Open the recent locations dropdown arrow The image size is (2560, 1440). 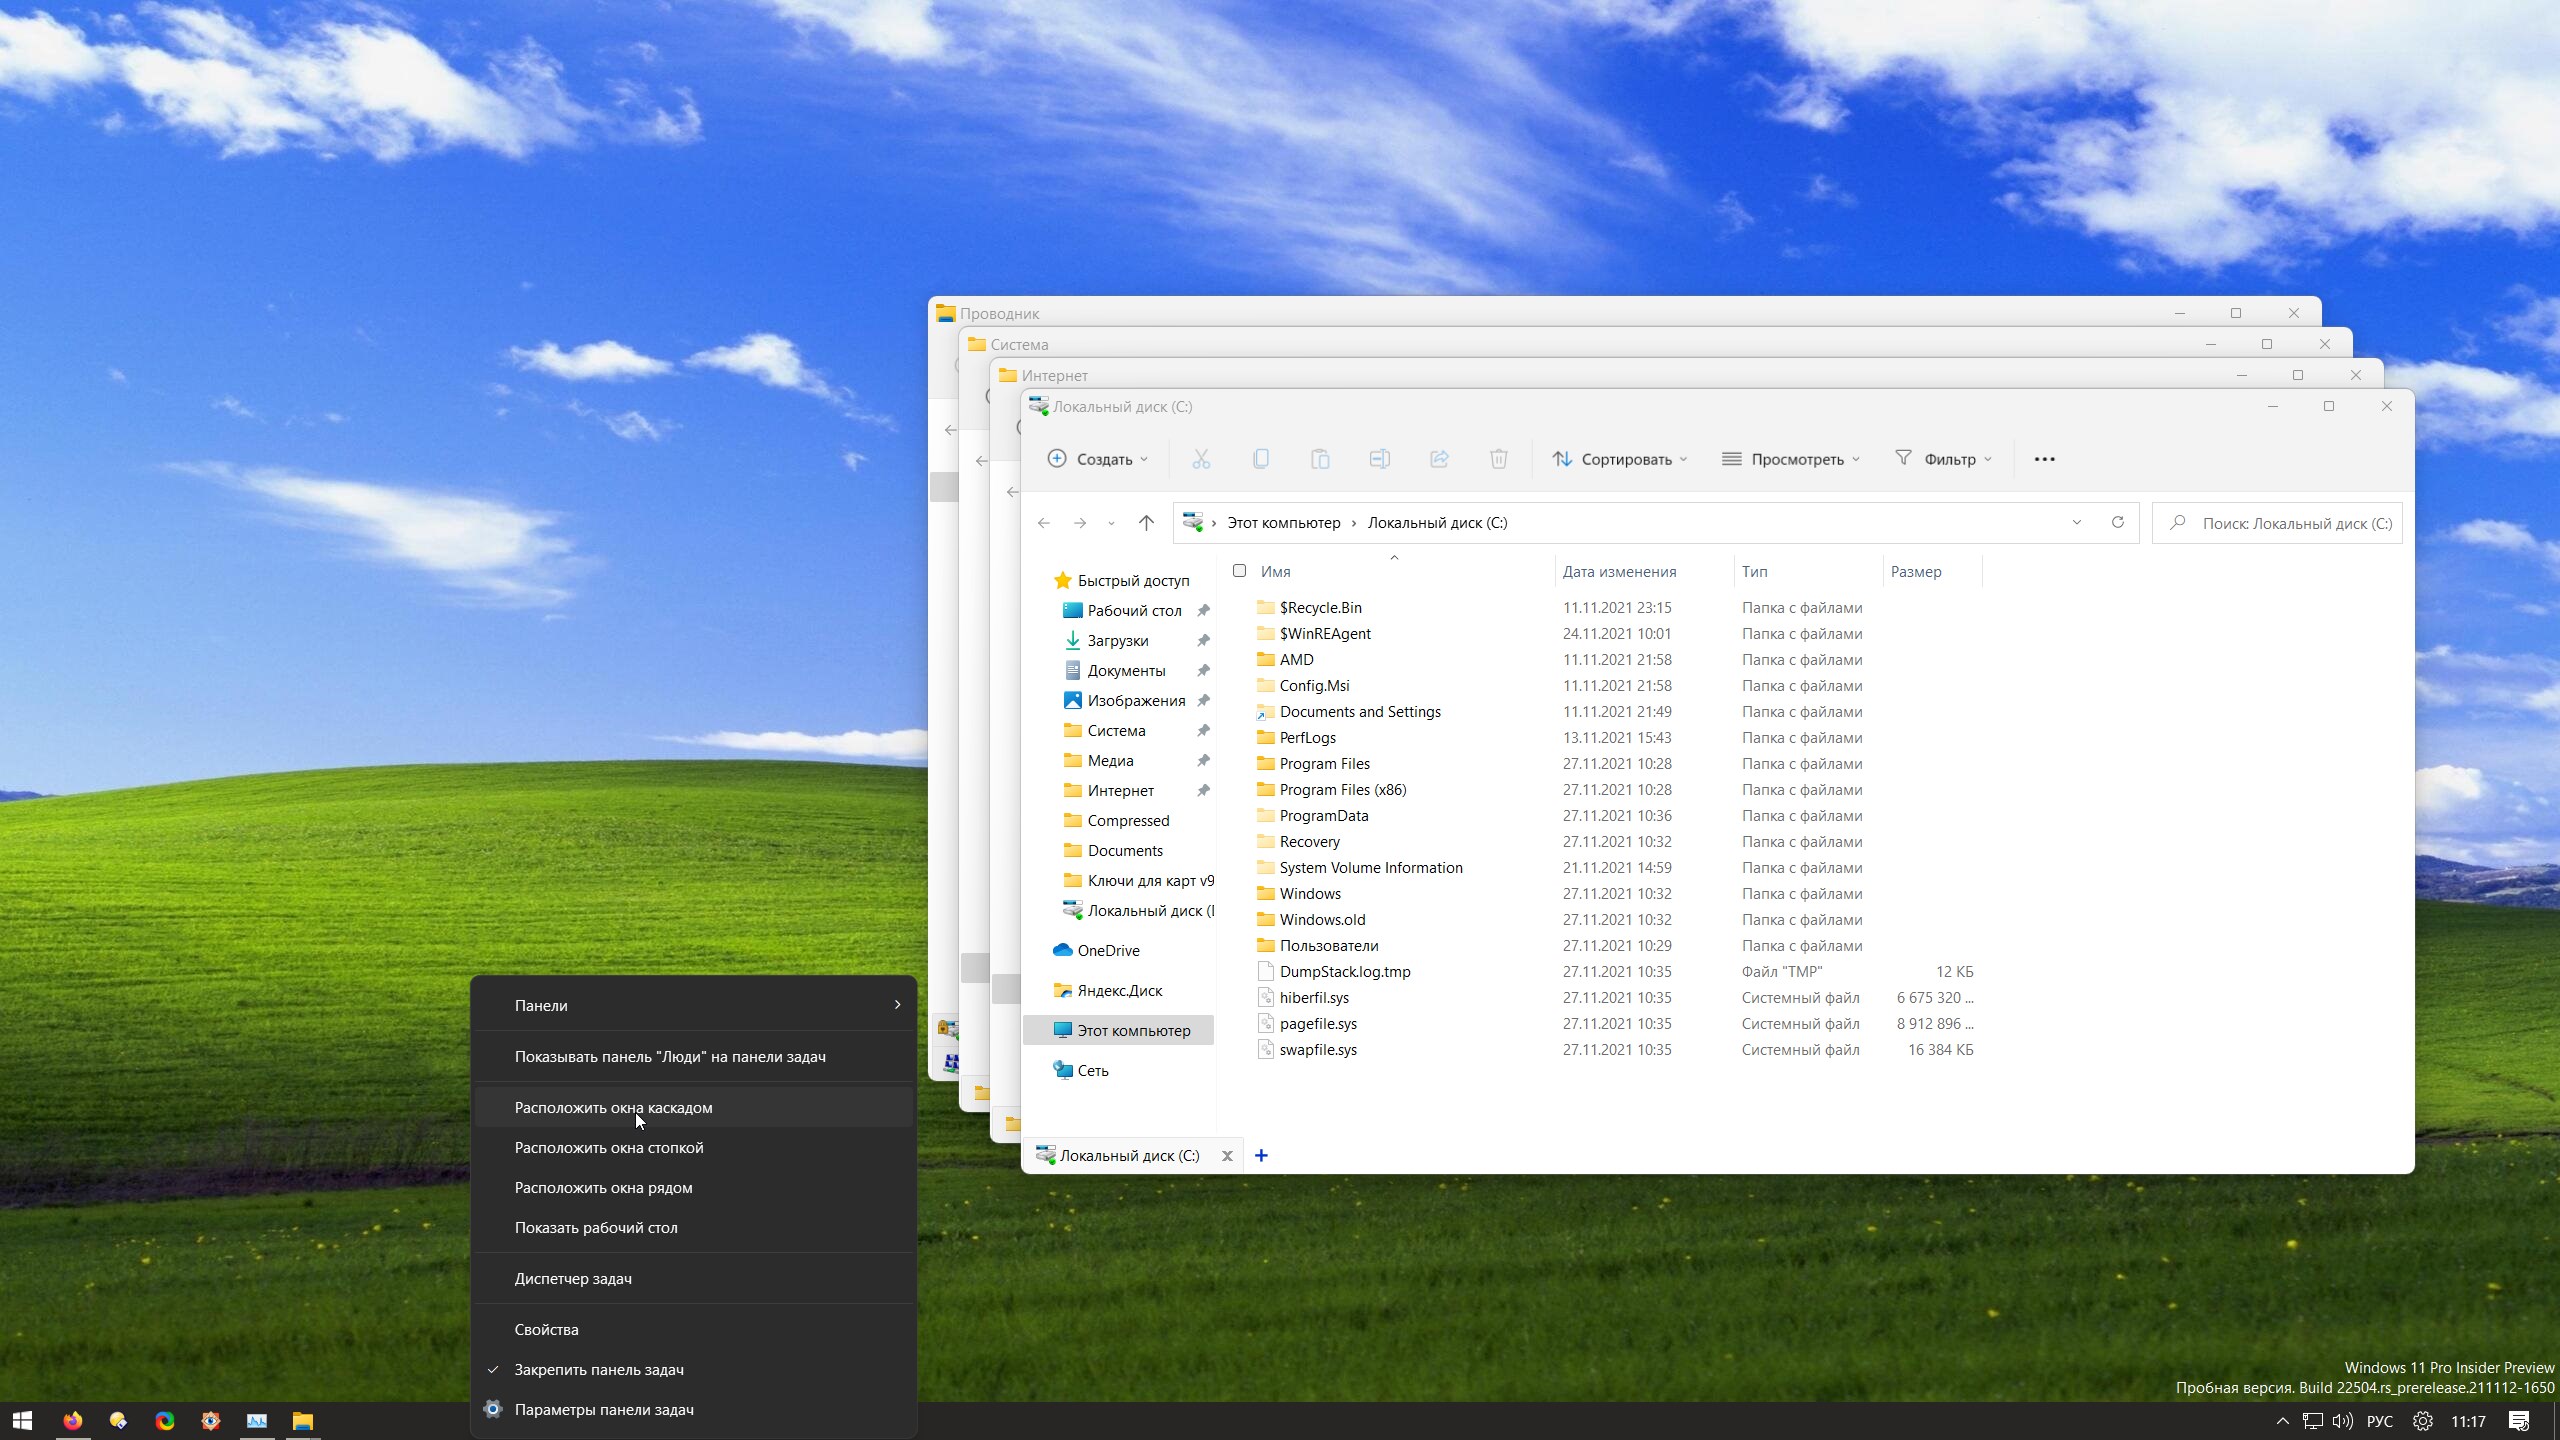(x=1111, y=523)
